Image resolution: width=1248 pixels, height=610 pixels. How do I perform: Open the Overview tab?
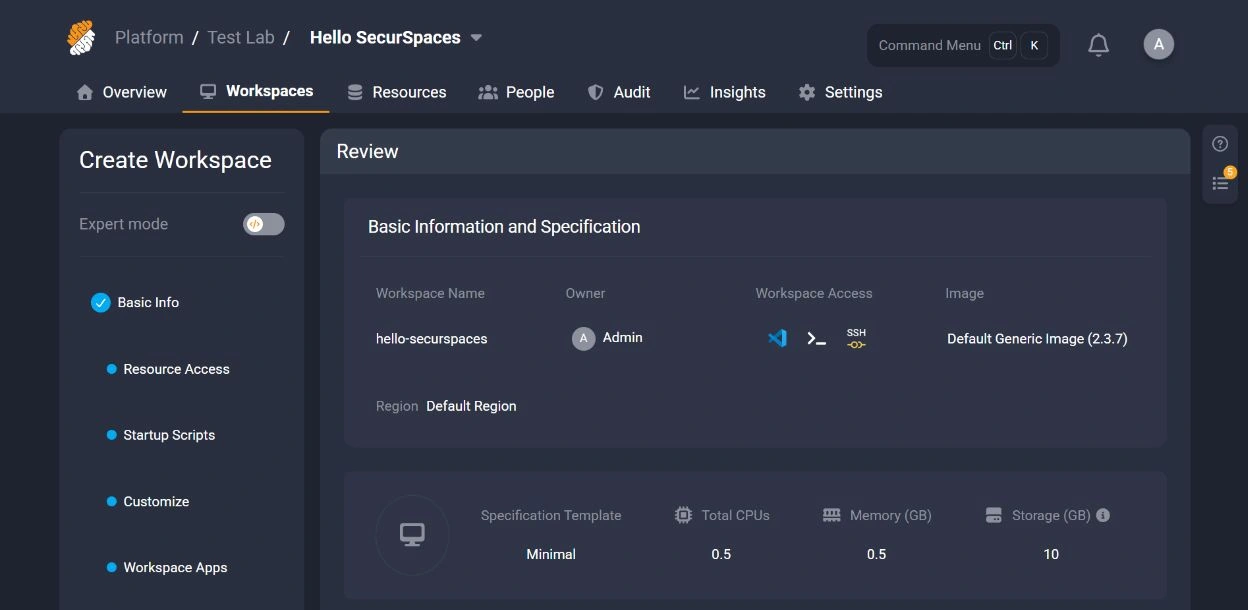point(121,92)
